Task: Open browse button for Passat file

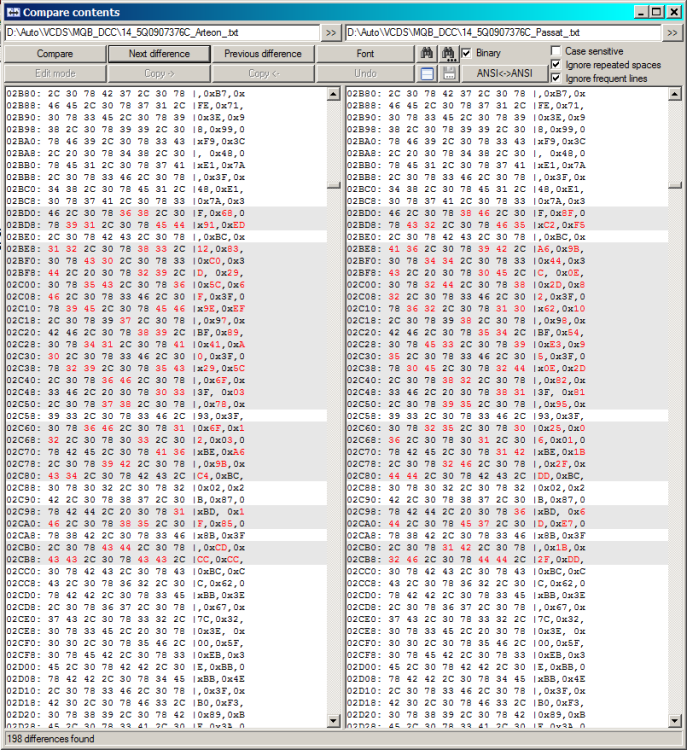Action: 671,33
